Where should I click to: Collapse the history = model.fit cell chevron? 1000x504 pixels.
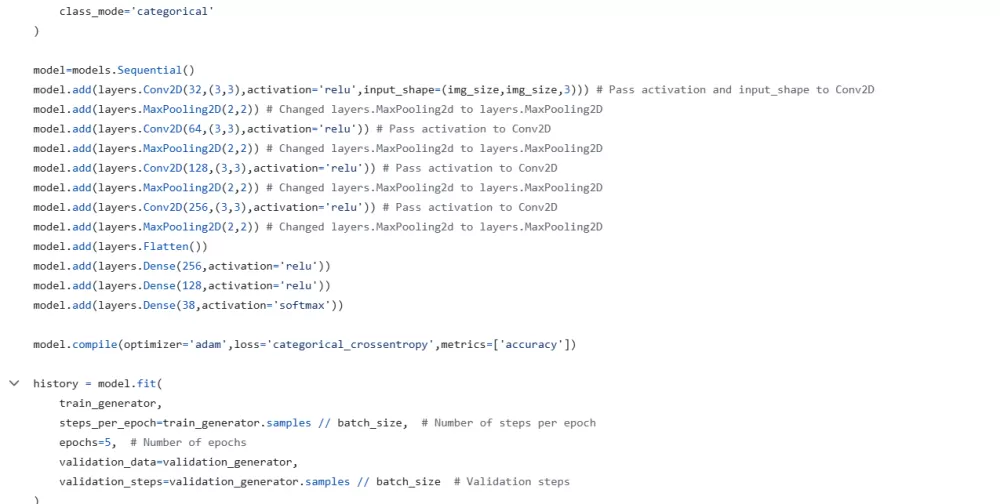(x=14, y=383)
